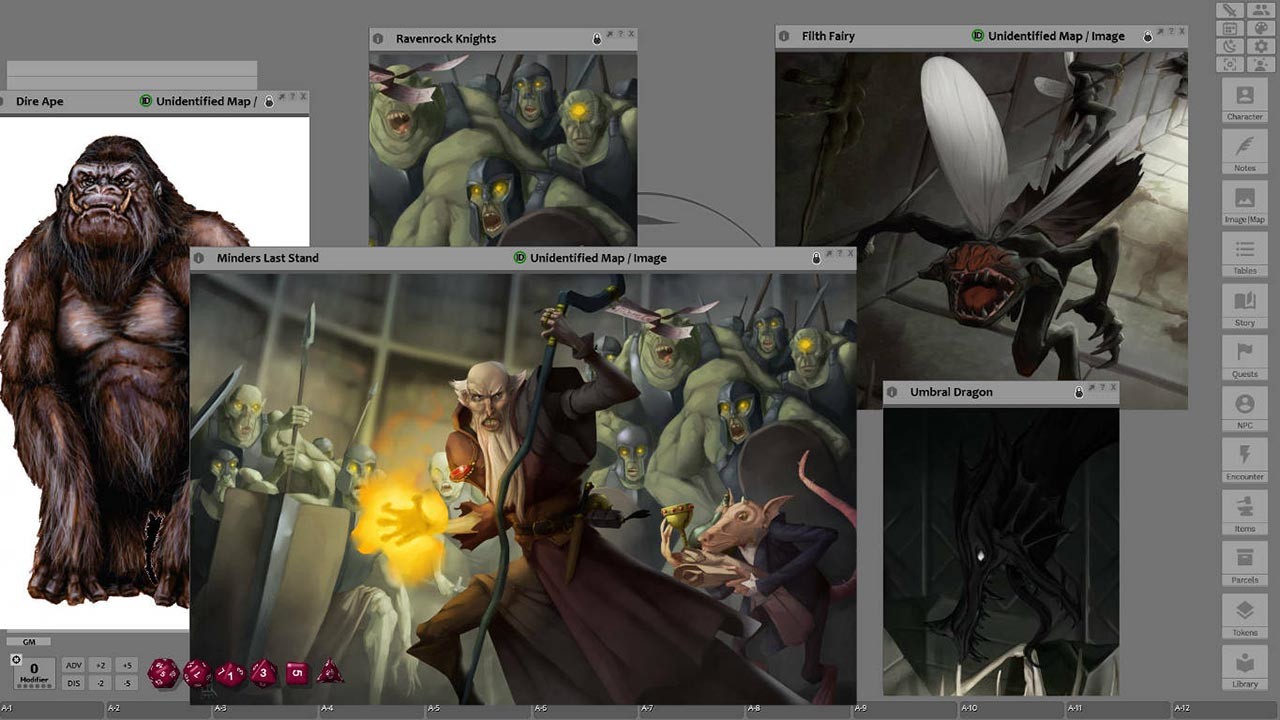Toggle the ADV advantage button
Image resolution: width=1280 pixels, height=720 pixels.
73,665
